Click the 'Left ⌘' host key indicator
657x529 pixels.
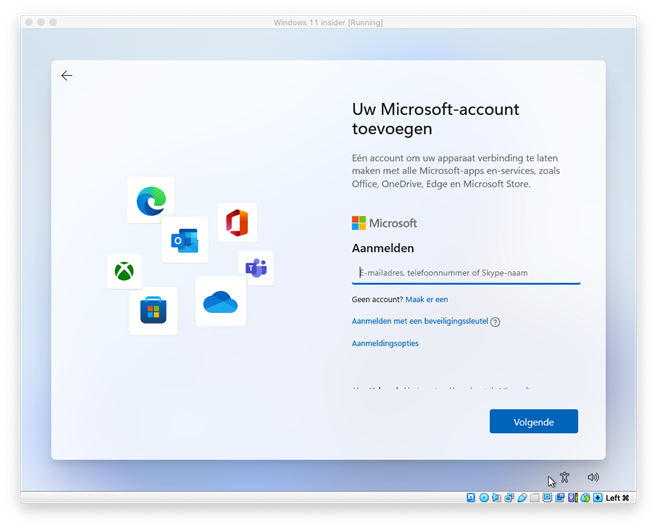(x=617, y=498)
